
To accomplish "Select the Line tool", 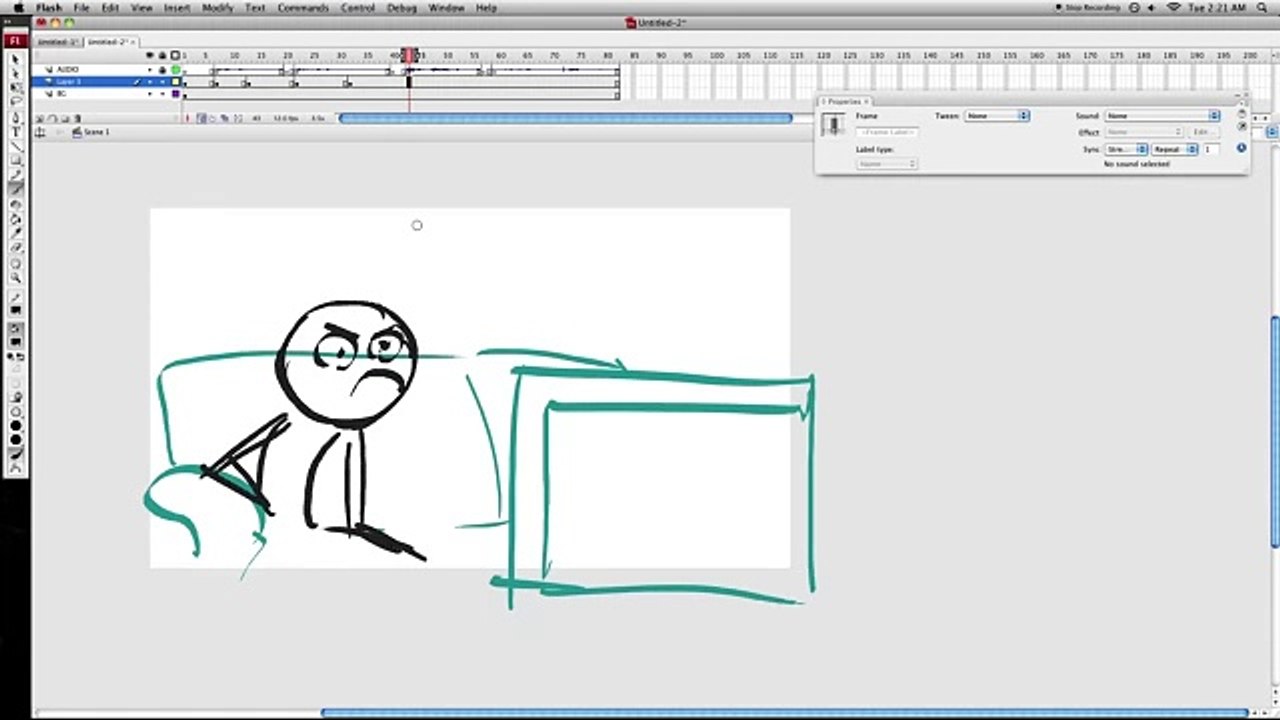I will [16, 146].
